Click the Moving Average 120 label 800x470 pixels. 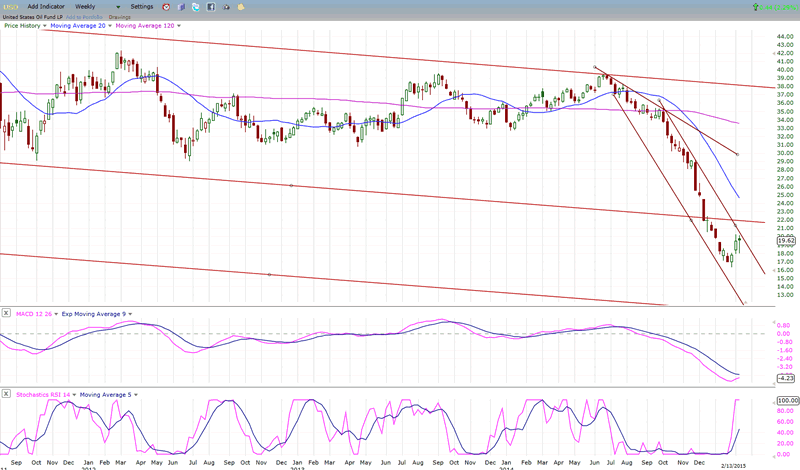[x=145, y=26]
